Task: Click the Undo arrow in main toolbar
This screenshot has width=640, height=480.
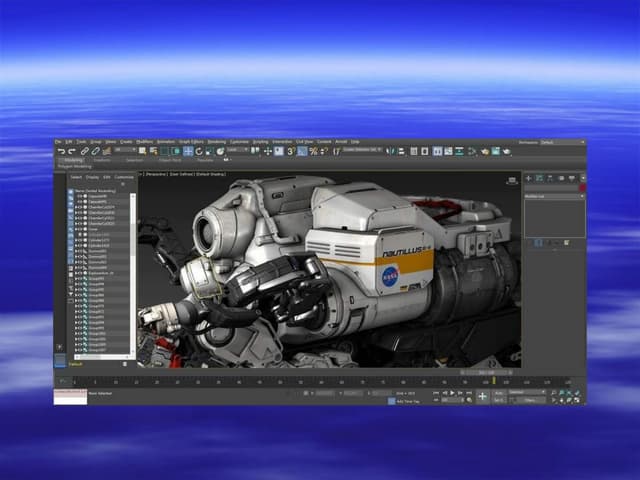Action: point(60,151)
